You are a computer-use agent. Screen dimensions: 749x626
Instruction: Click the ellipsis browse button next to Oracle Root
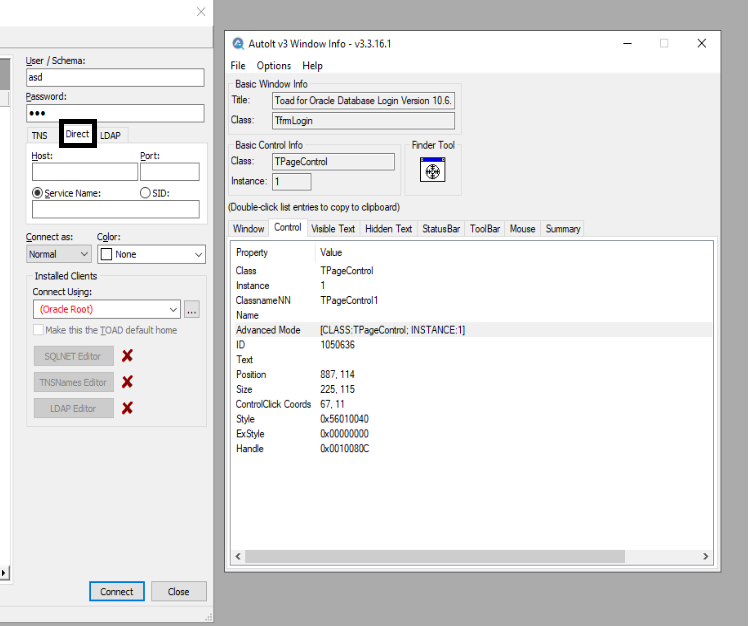click(x=192, y=309)
